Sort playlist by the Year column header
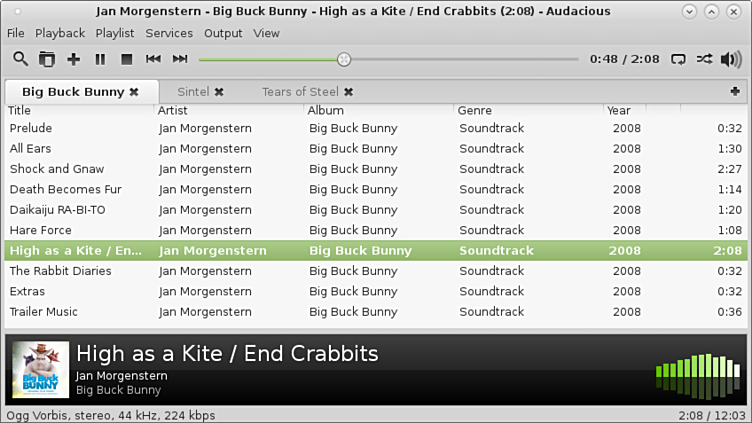This screenshot has width=752, height=423. [x=619, y=110]
